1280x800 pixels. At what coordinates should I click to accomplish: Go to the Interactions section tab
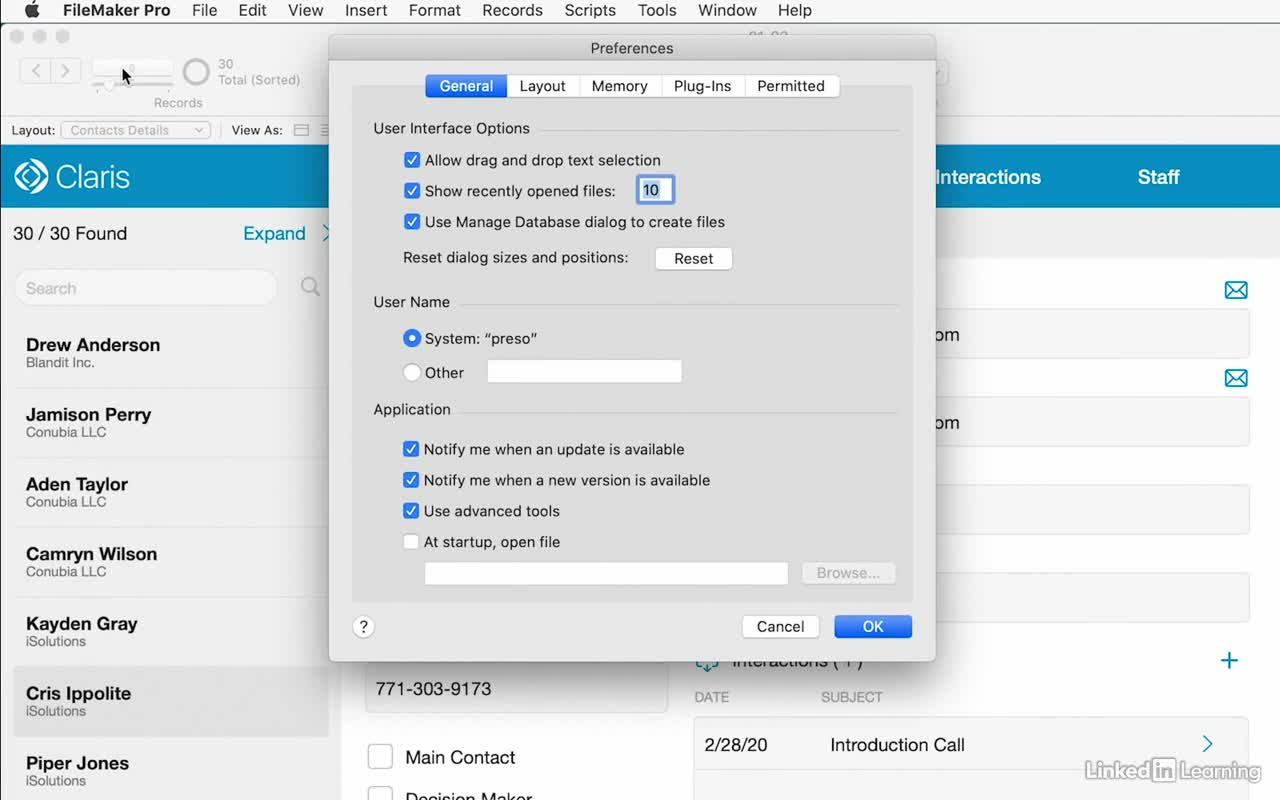pyautogui.click(x=988, y=177)
